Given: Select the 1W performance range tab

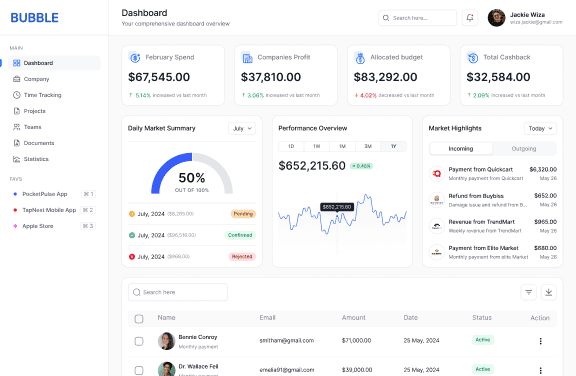Looking at the screenshot, I should pyautogui.click(x=317, y=146).
